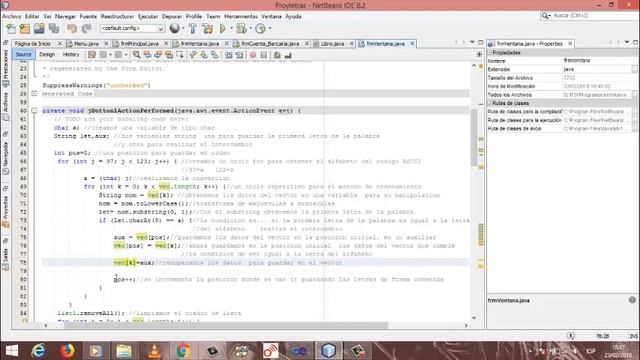Open the Navegador side panel
The image size is (640, 360).
pyautogui.click(x=5, y=158)
